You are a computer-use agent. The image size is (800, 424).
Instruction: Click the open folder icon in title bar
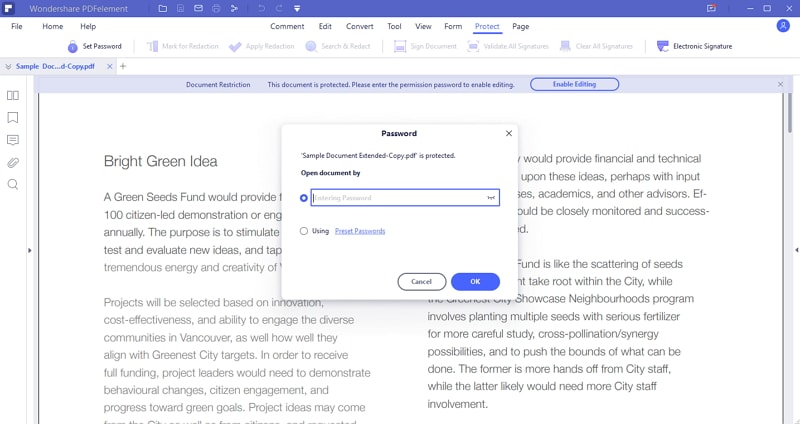163,9
